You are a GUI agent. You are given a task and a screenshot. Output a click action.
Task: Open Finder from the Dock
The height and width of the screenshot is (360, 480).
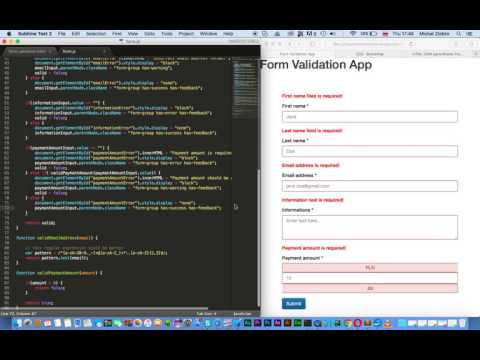click(18, 323)
